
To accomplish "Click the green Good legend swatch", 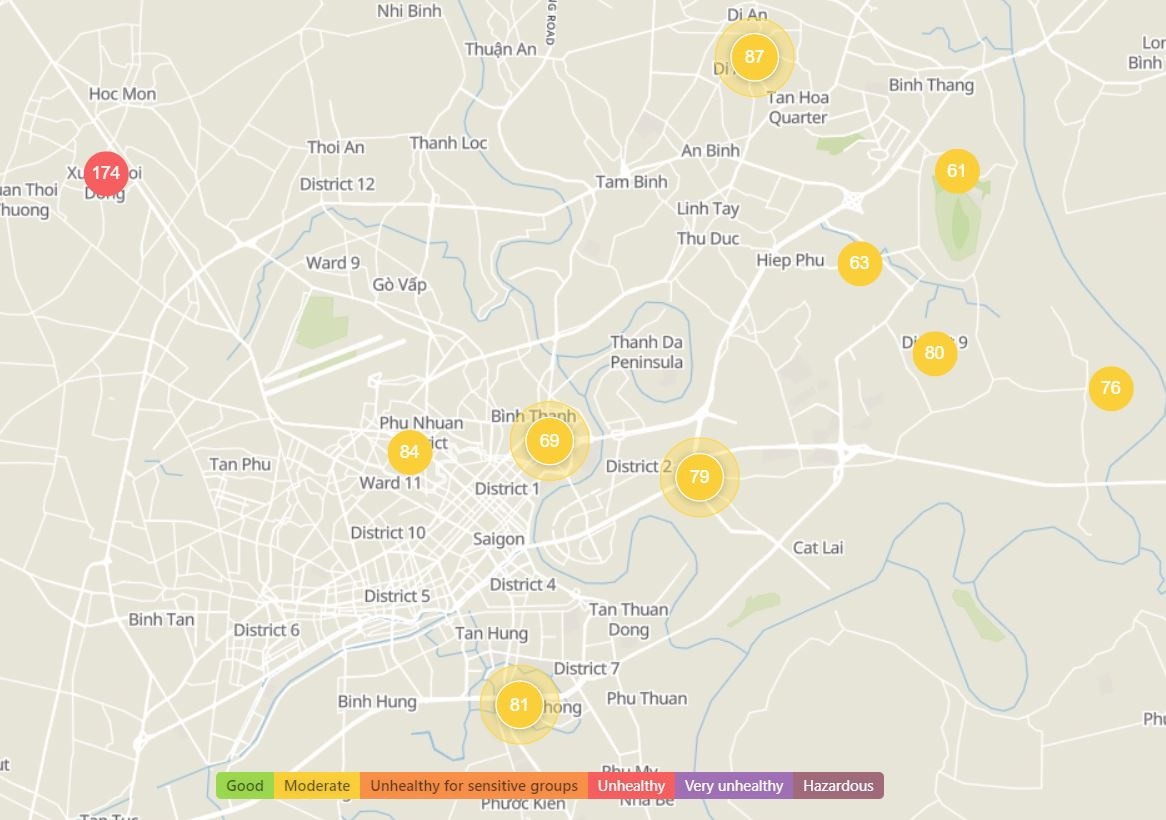I will 245,786.
